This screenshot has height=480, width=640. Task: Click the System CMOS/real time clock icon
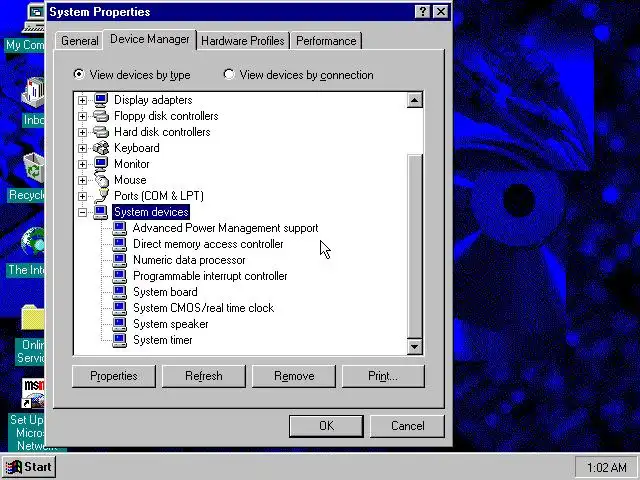coord(120,308)
